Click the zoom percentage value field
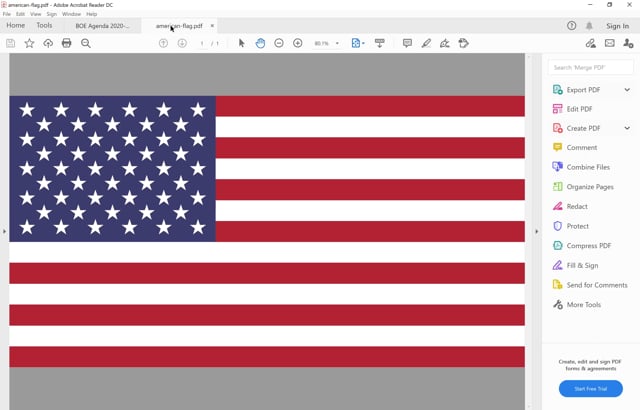This screenshot has height=410, width=640. 322,43
